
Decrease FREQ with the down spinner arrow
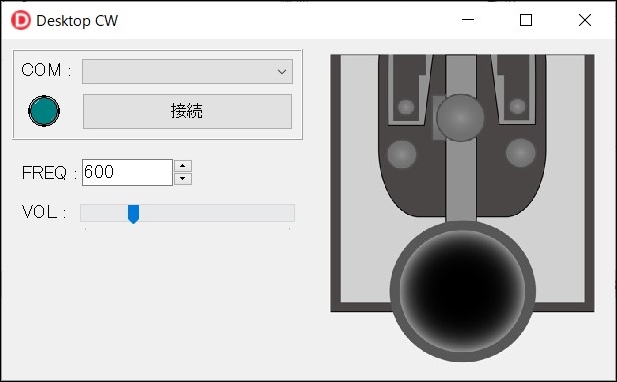(183, 179)
